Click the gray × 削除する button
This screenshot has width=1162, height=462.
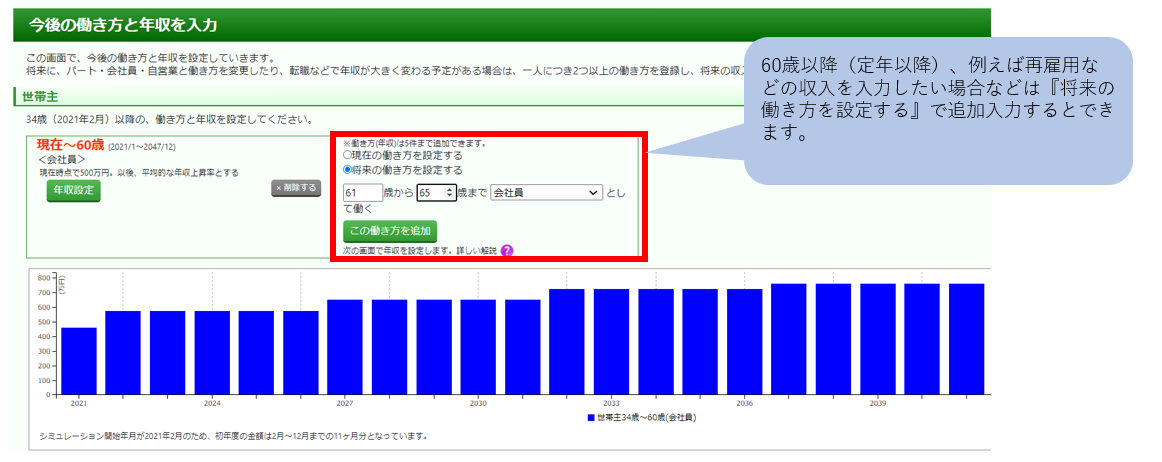296,188
